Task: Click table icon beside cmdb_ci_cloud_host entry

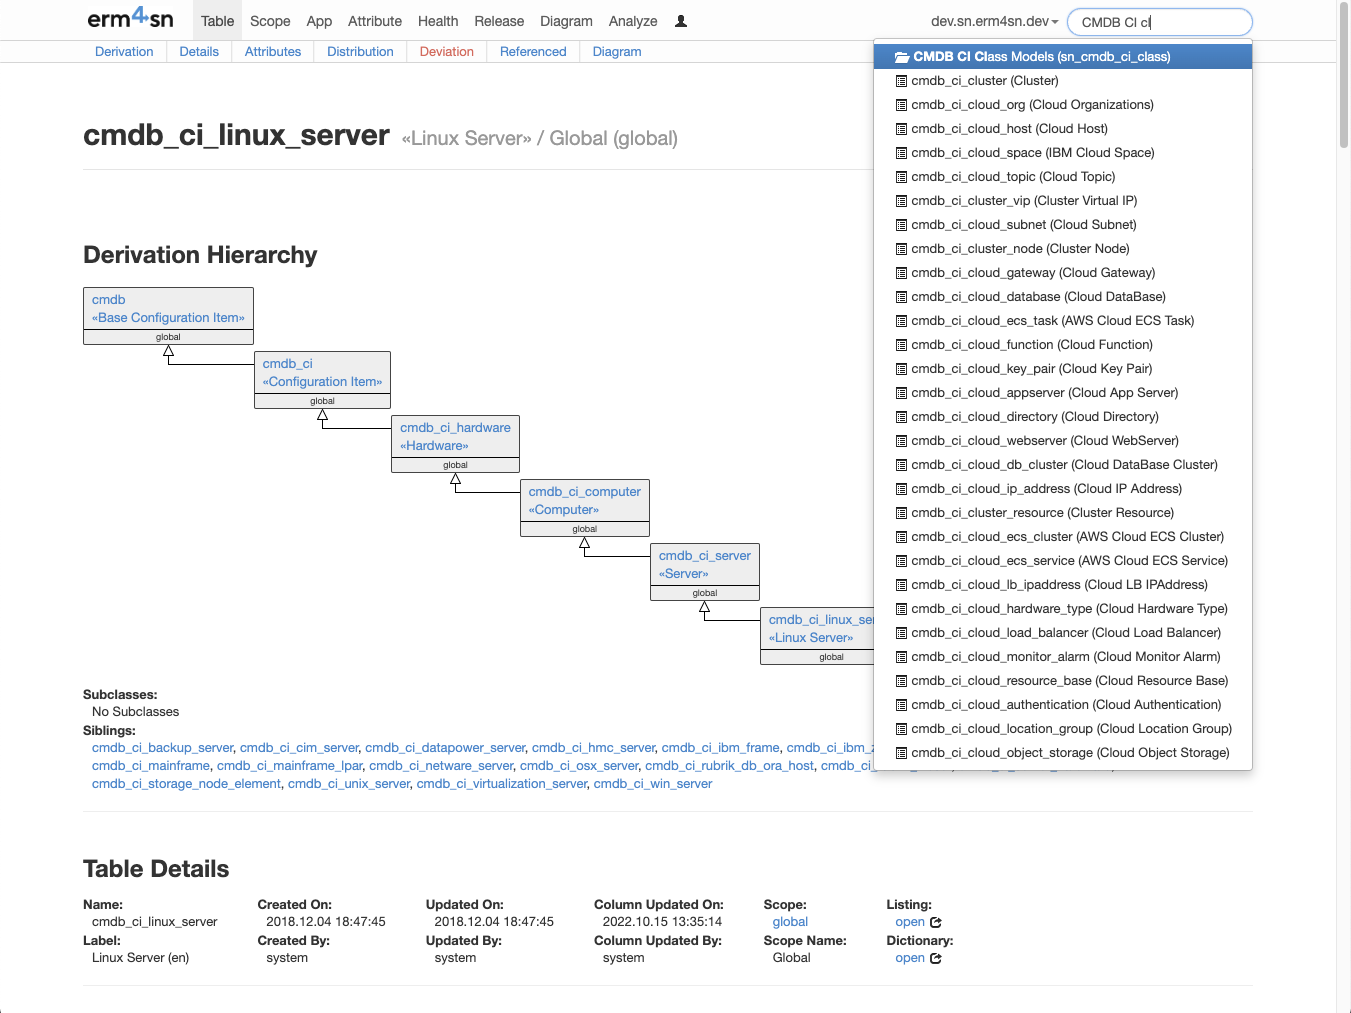Action: tap(901, 129)
